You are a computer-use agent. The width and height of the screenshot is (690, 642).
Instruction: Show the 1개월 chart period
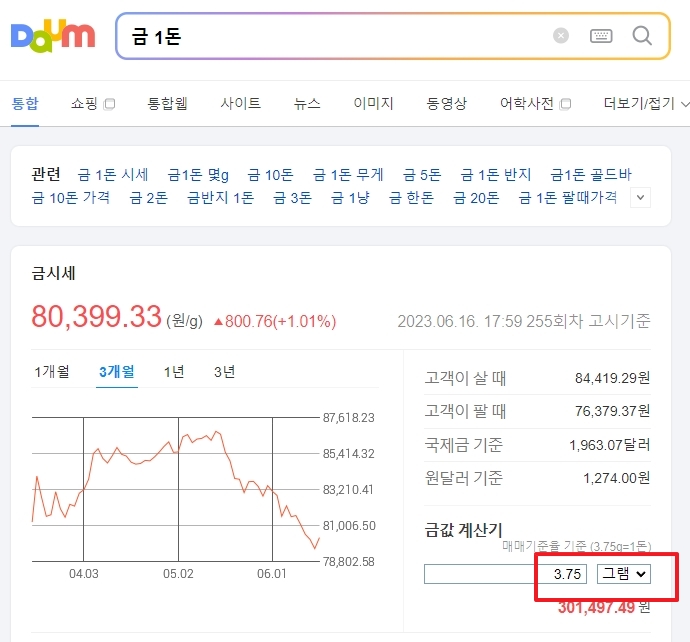(x=52, y=372)
